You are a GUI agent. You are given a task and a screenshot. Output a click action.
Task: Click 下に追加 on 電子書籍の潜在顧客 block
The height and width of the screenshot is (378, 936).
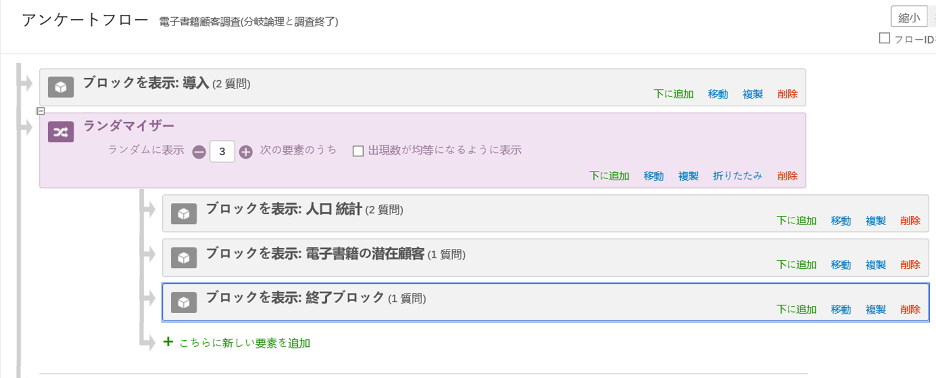[796, 265]
